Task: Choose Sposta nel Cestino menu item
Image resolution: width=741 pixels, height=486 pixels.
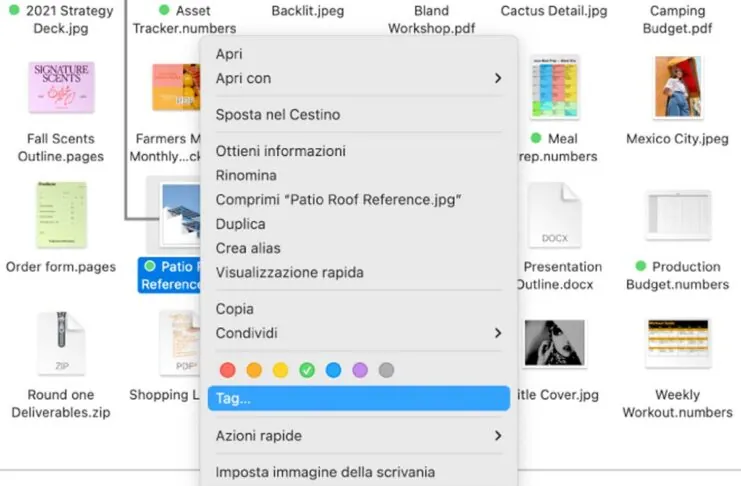Action: point(278,115)
